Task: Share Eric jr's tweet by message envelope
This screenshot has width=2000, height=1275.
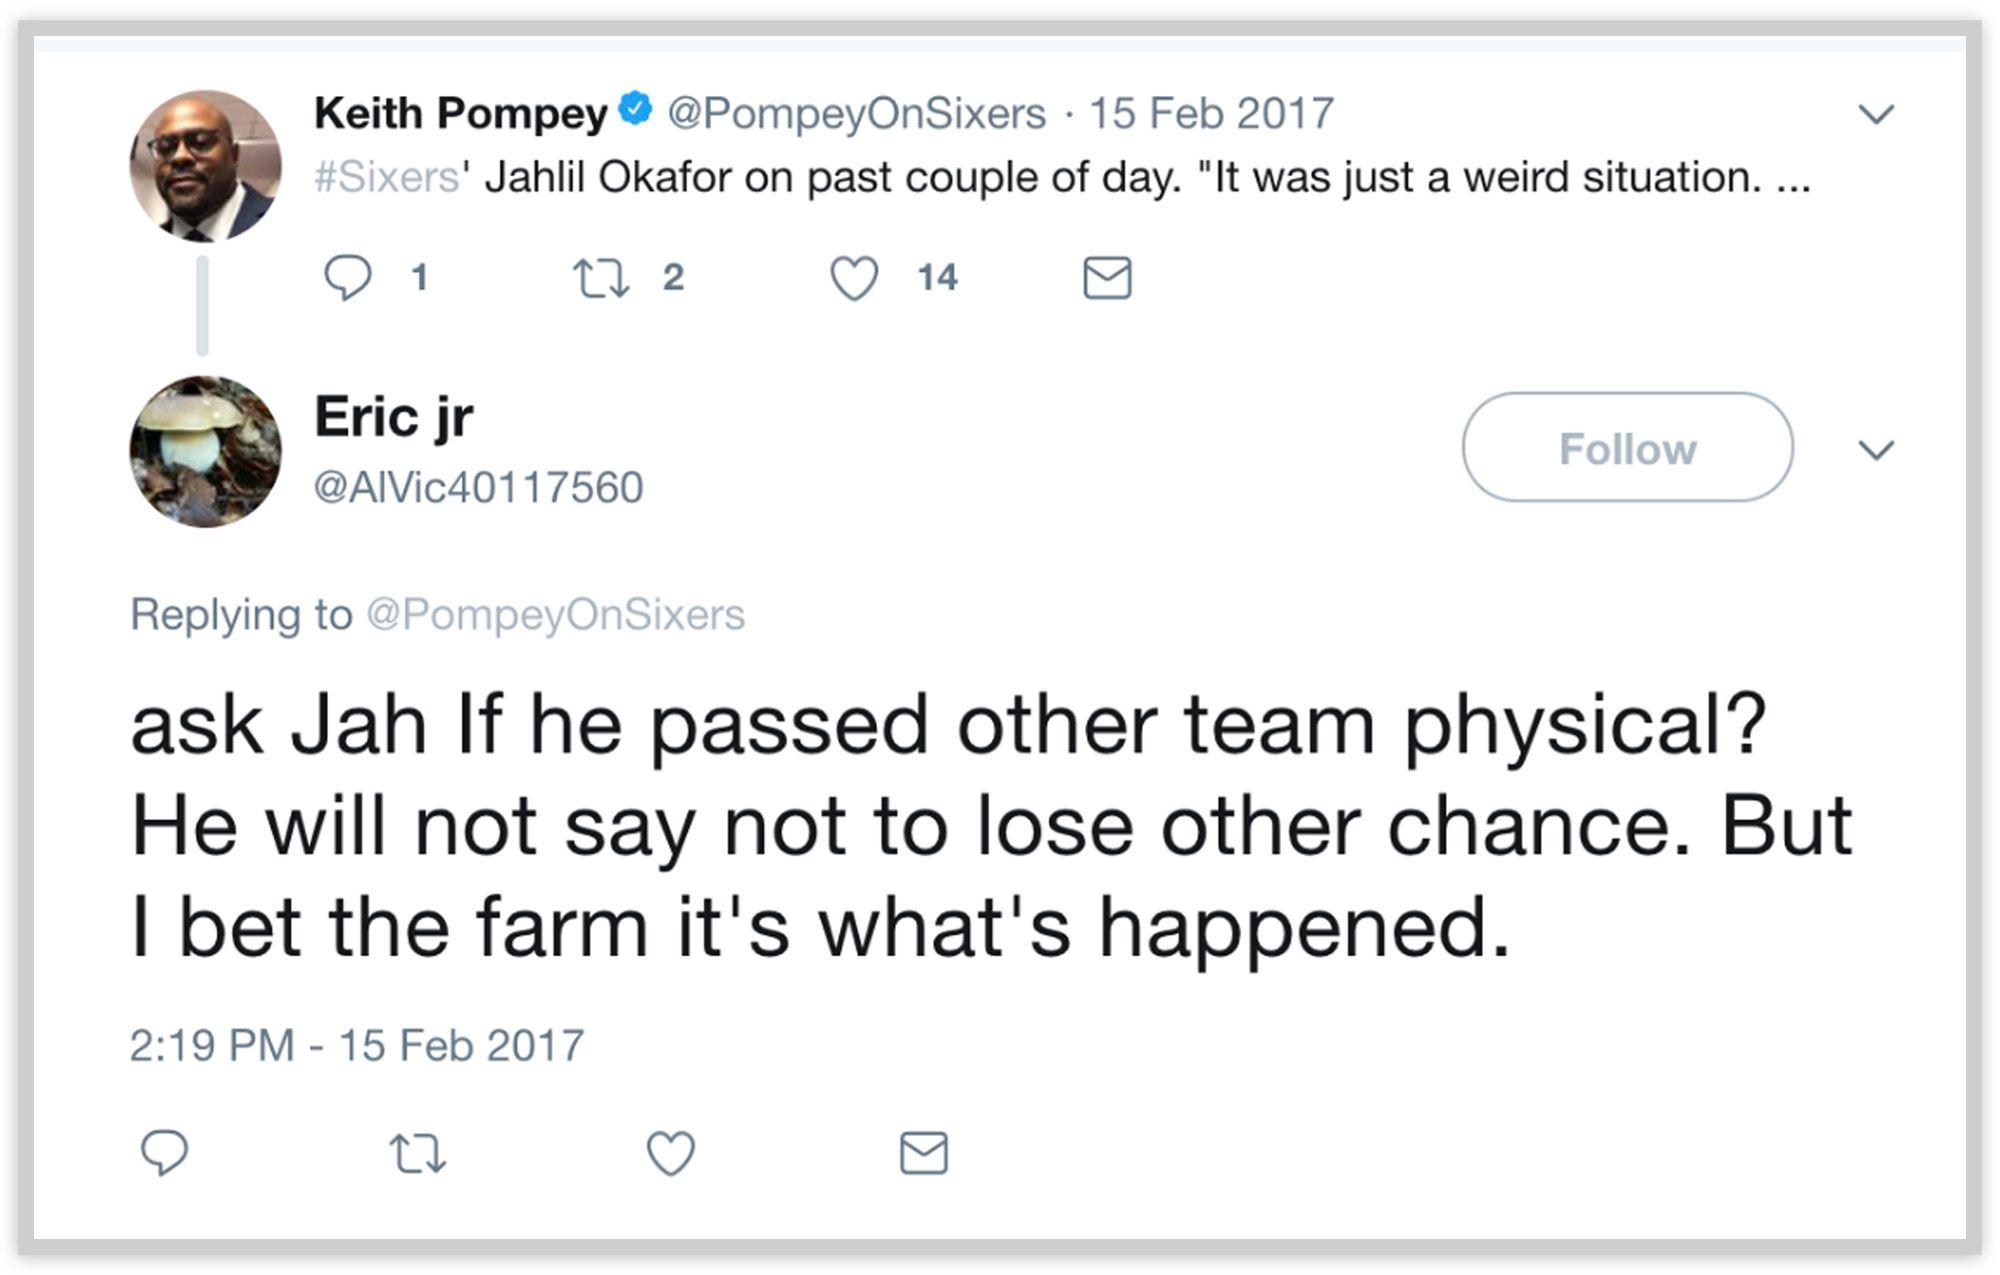Action: [923, 1152]
